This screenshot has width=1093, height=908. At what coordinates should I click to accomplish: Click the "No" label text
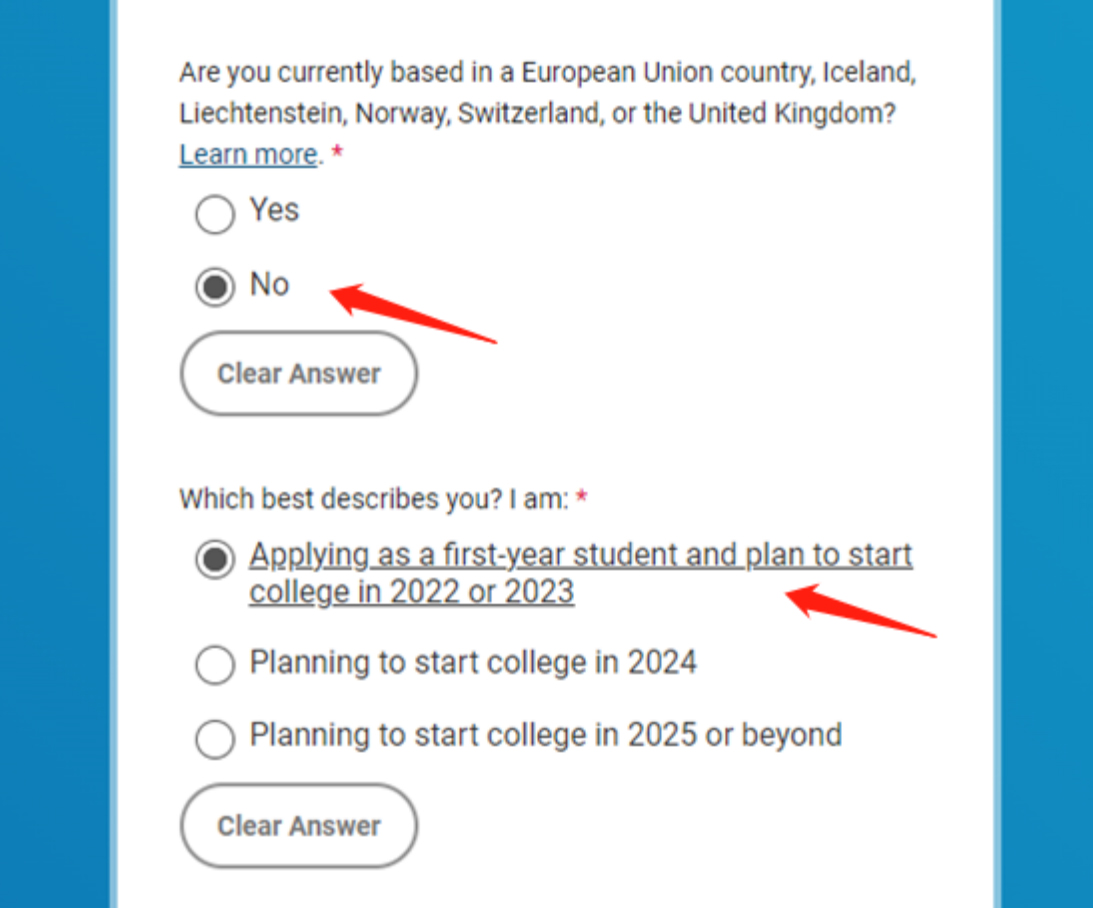[269, 285]
